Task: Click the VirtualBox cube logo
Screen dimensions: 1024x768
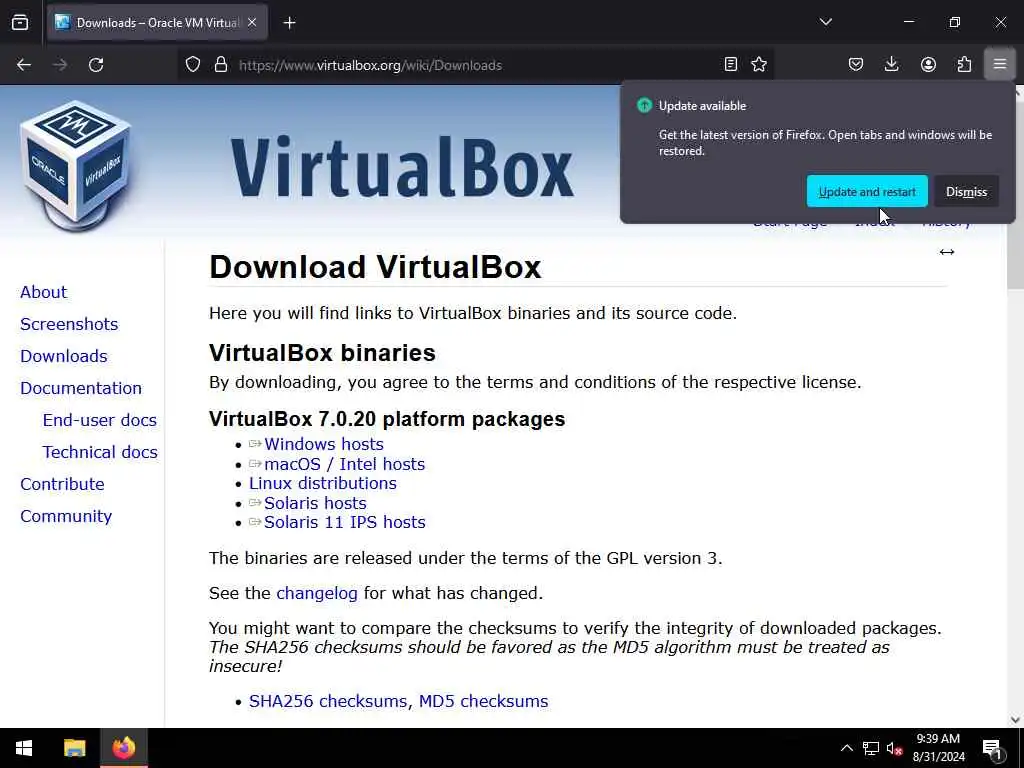Action: tap(76, 166)
